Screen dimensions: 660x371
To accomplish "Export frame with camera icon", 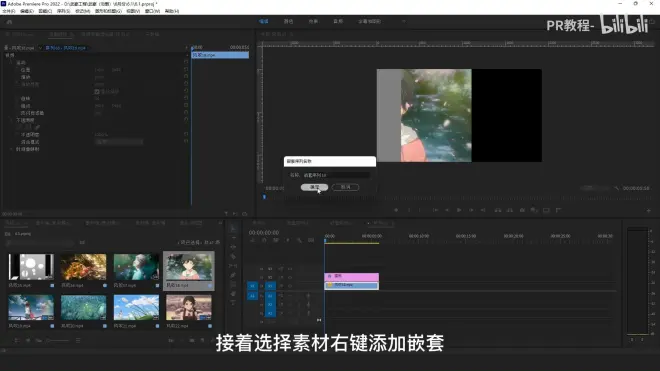I will point(522,210).
